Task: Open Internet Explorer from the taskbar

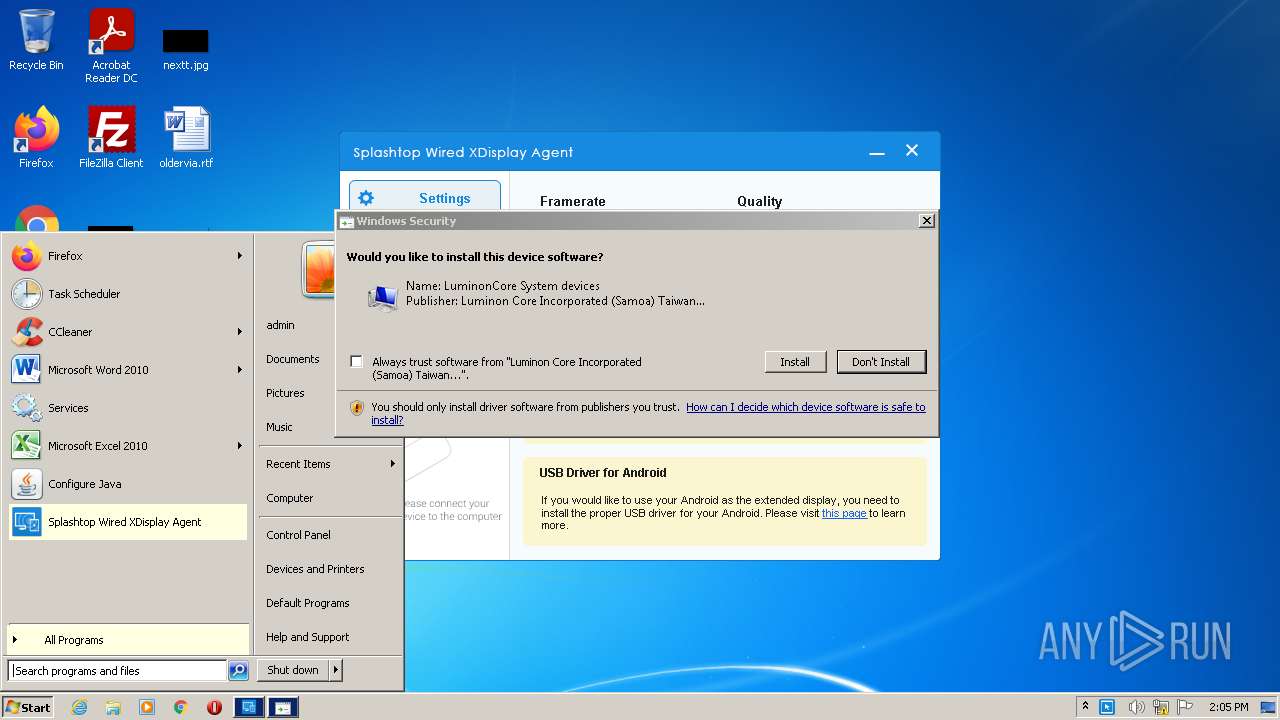Action: tap(80, 707)
